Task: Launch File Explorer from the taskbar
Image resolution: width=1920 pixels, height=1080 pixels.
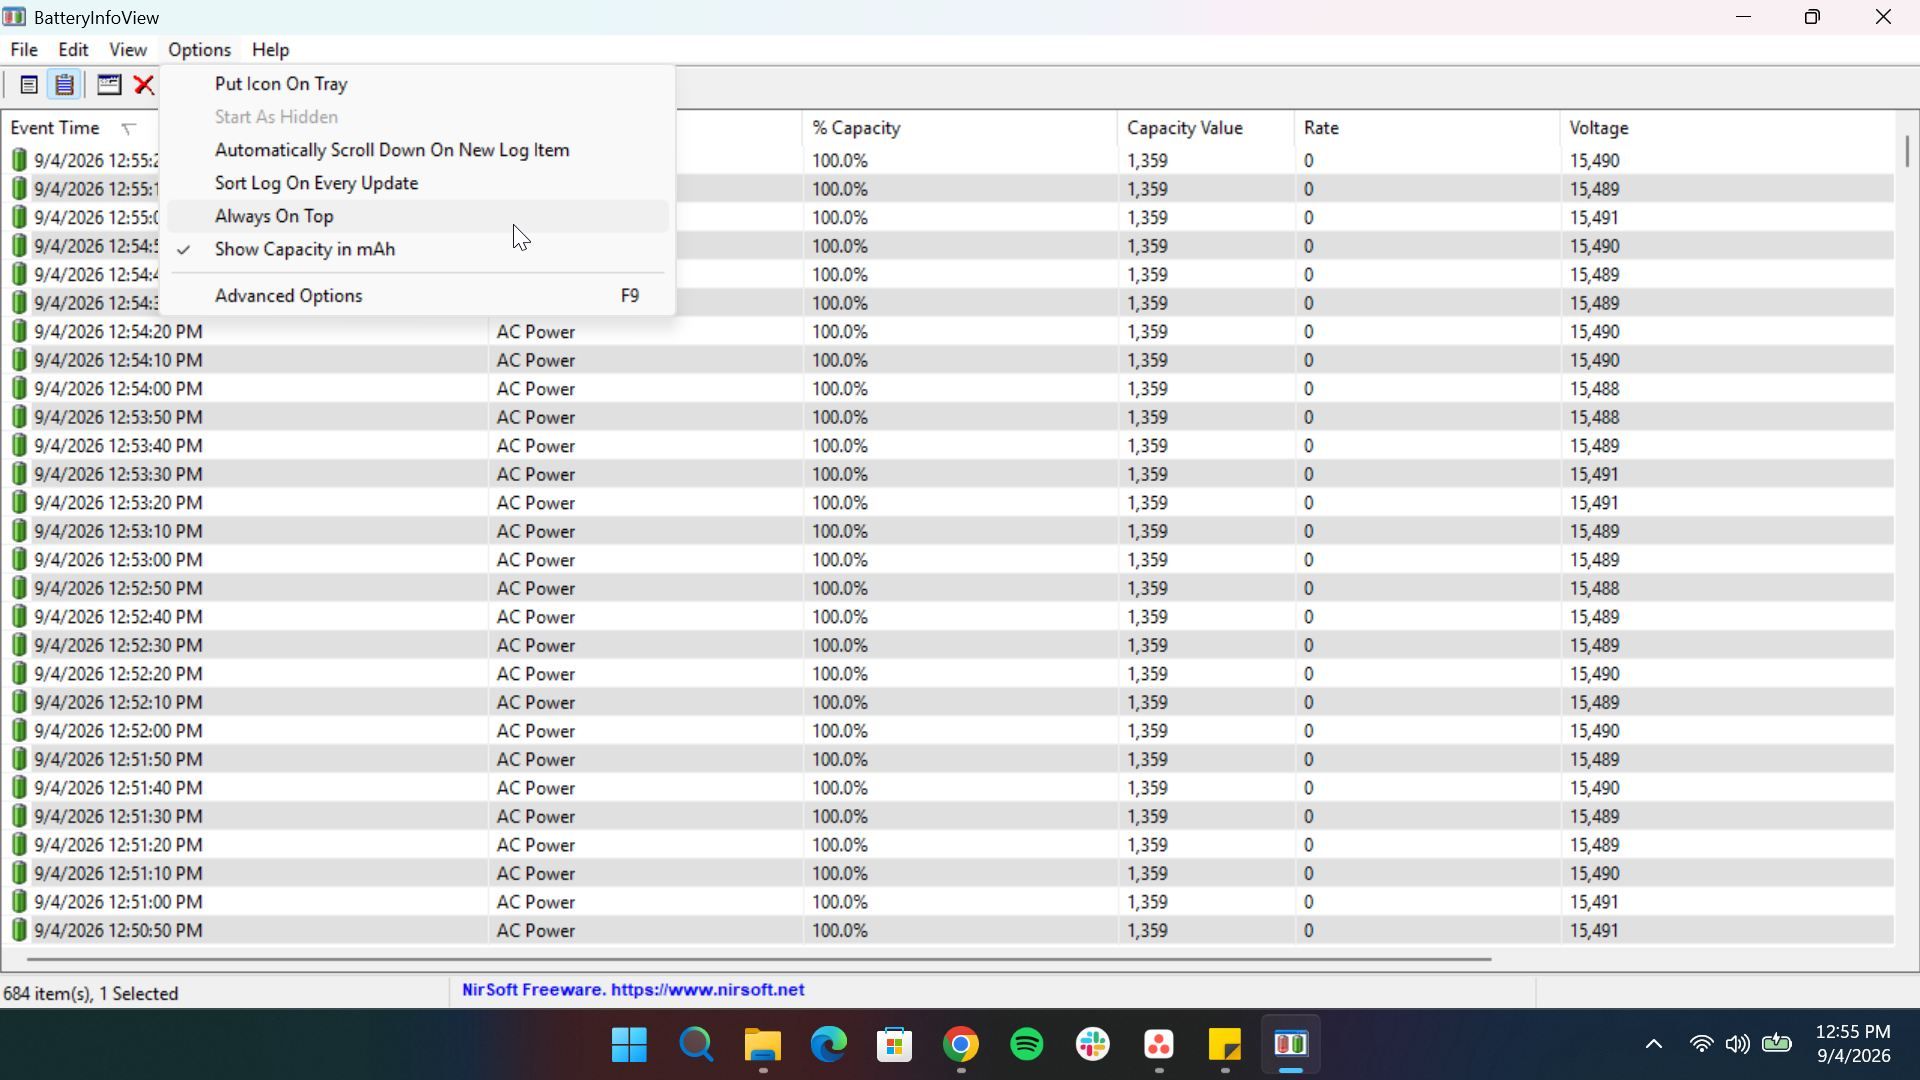Action: [762, 1046]
